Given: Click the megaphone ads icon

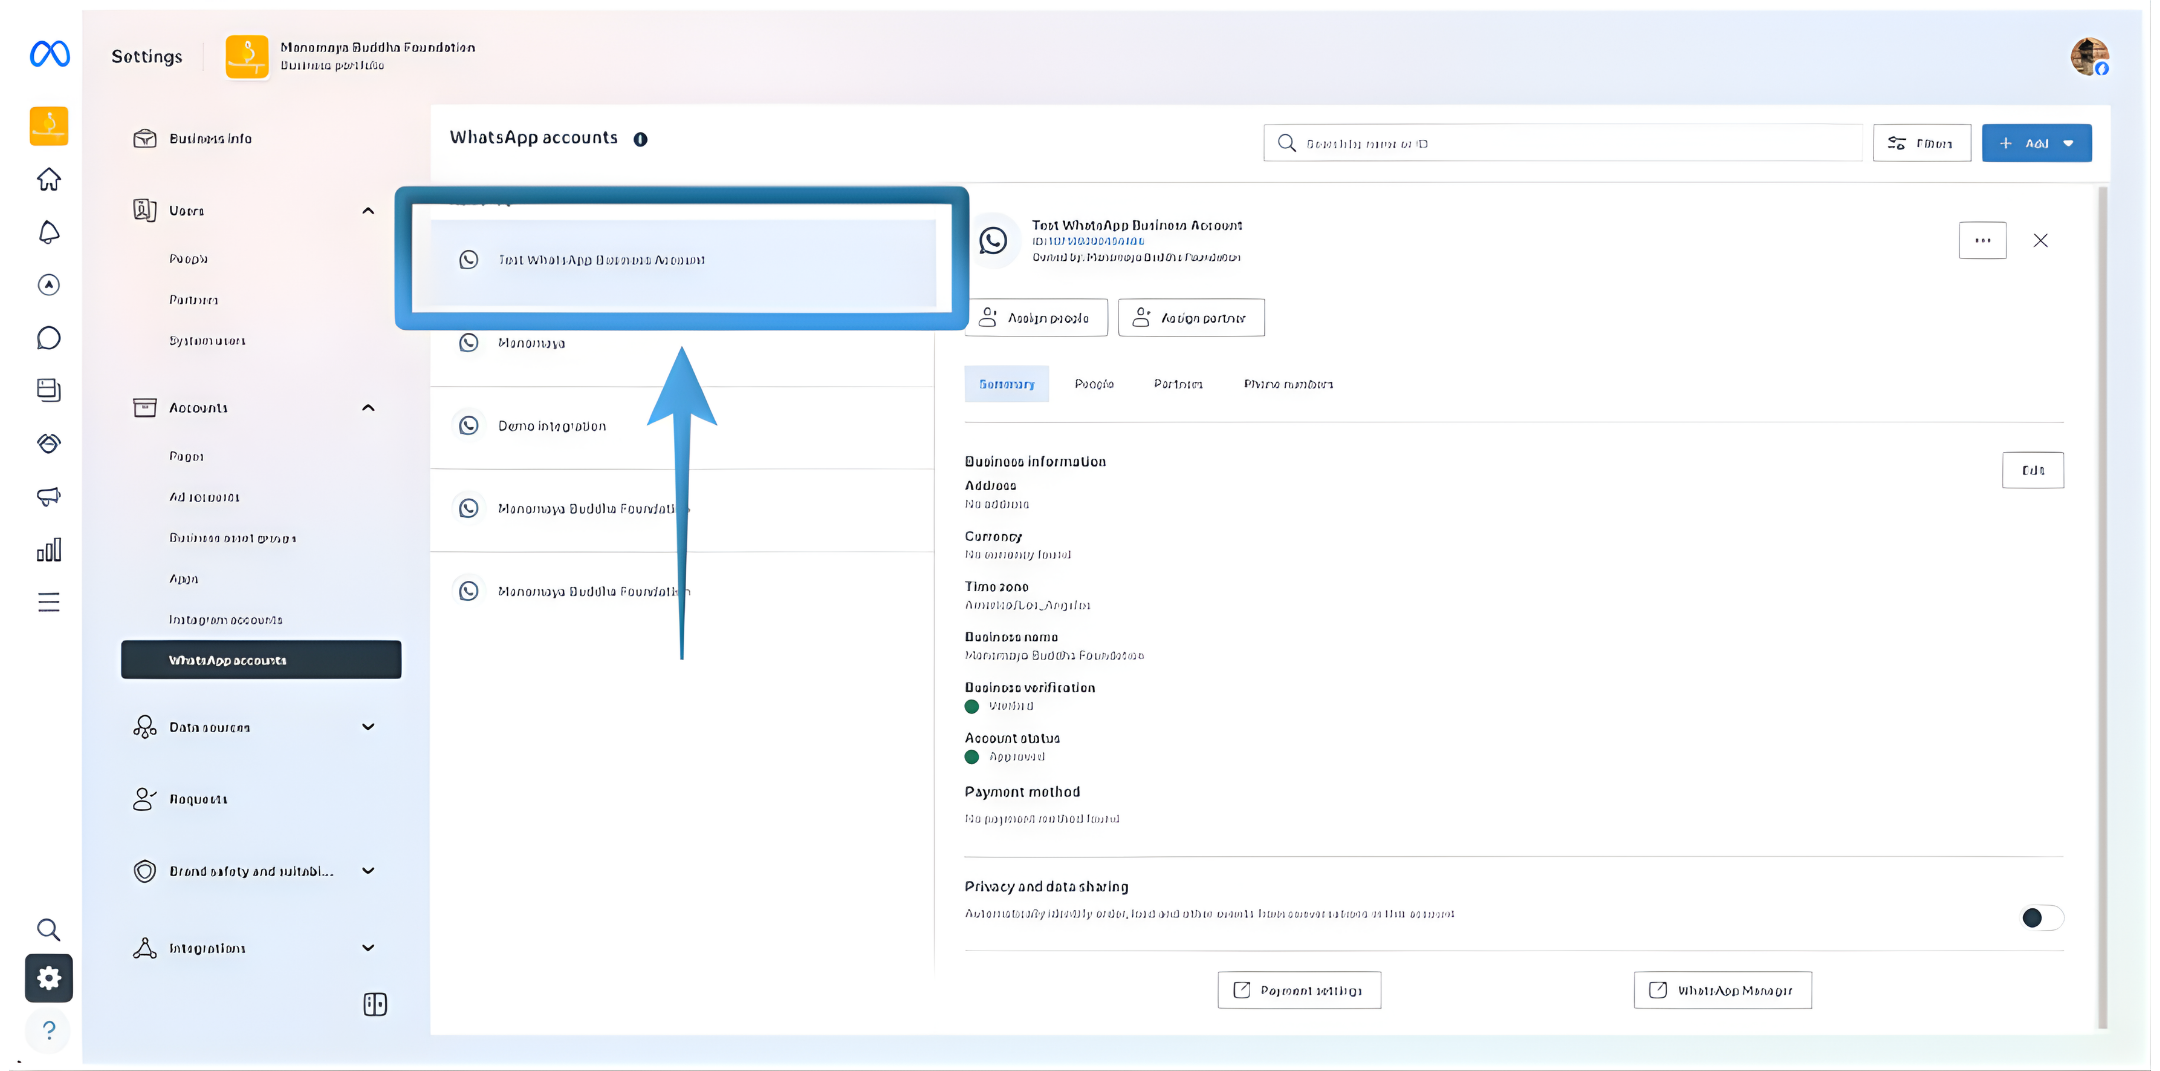Looking at the screenshot, I should click(49, 497).
